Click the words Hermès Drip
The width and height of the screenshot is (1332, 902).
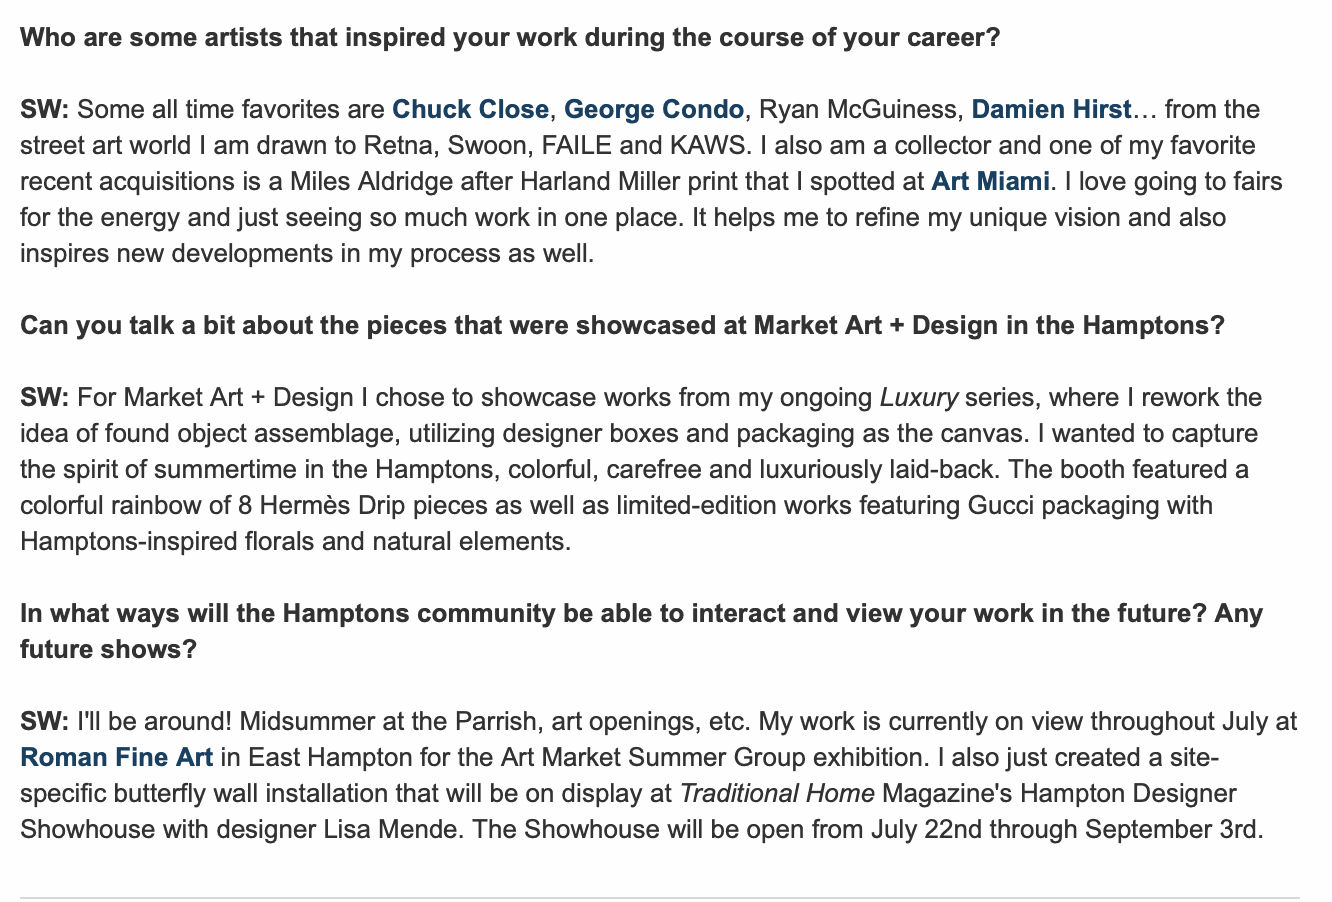[335, 505]
